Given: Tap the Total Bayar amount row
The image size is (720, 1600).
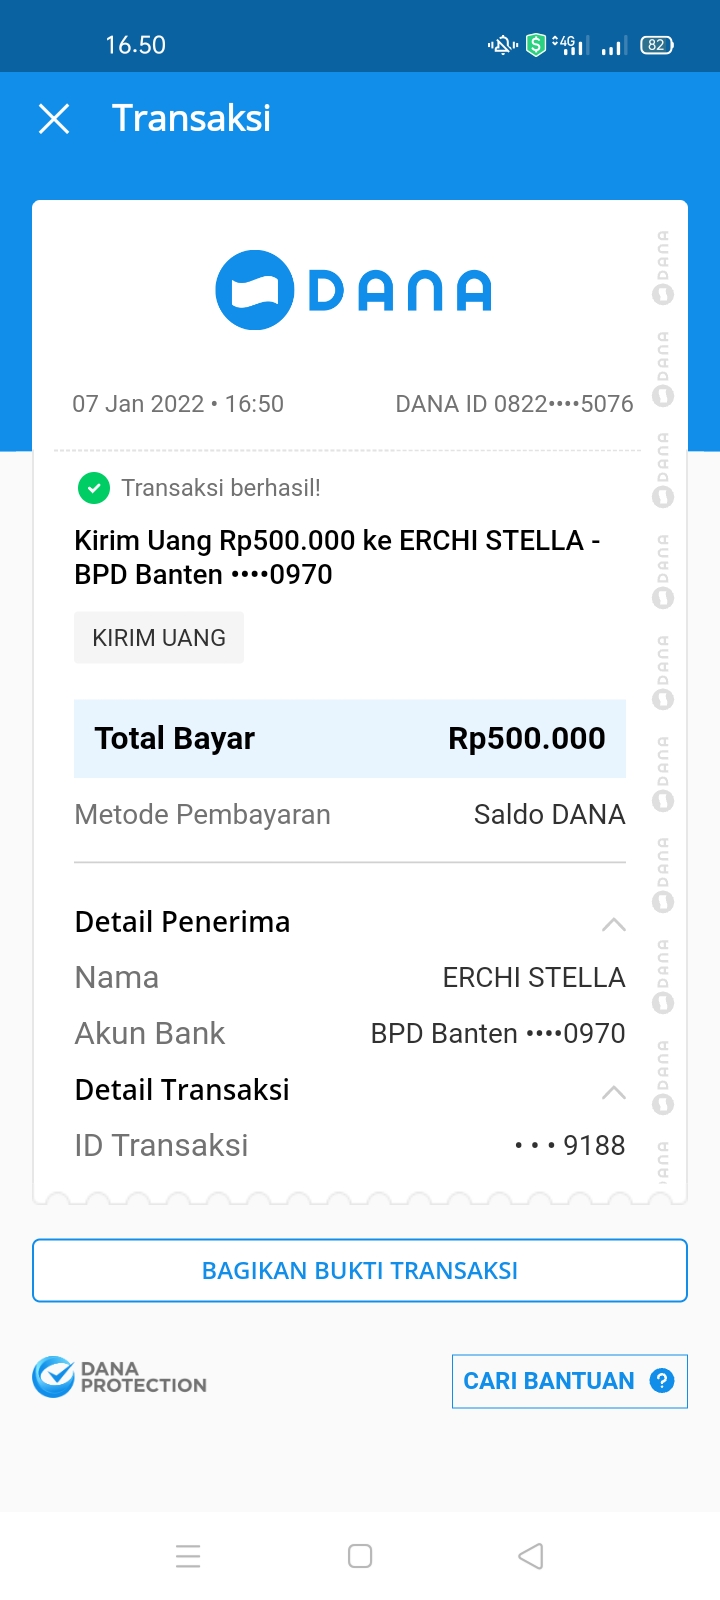Looking at the screenshot, I should pos(350,739).
